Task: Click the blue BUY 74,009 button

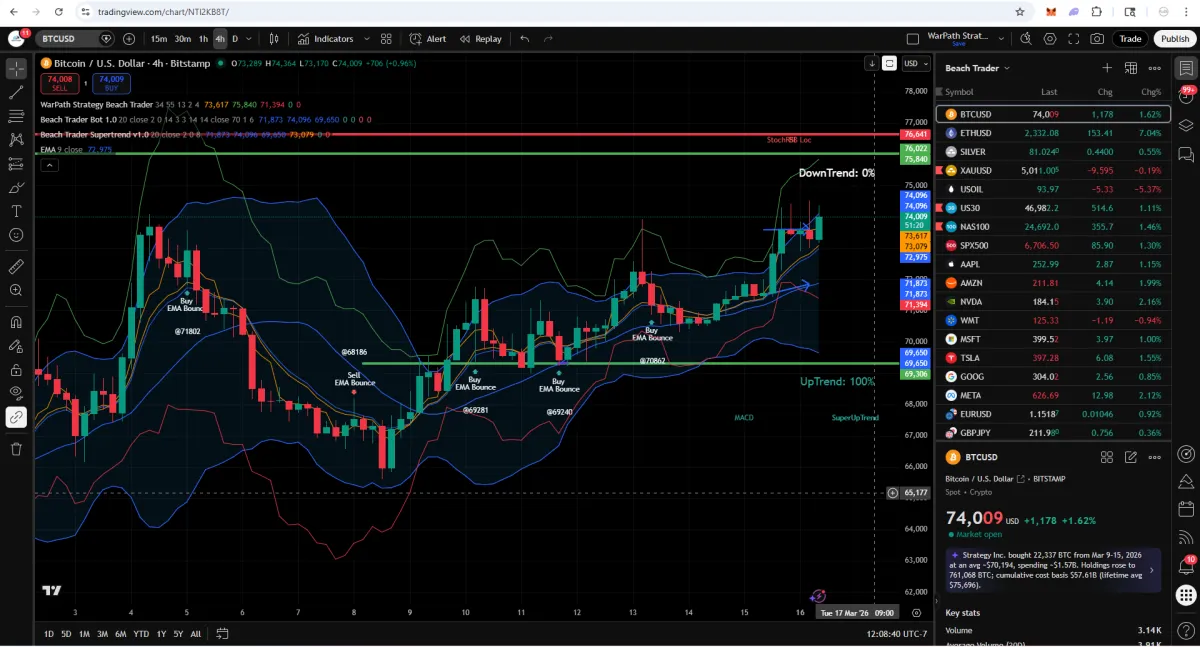Action: (x=111, y=82)
